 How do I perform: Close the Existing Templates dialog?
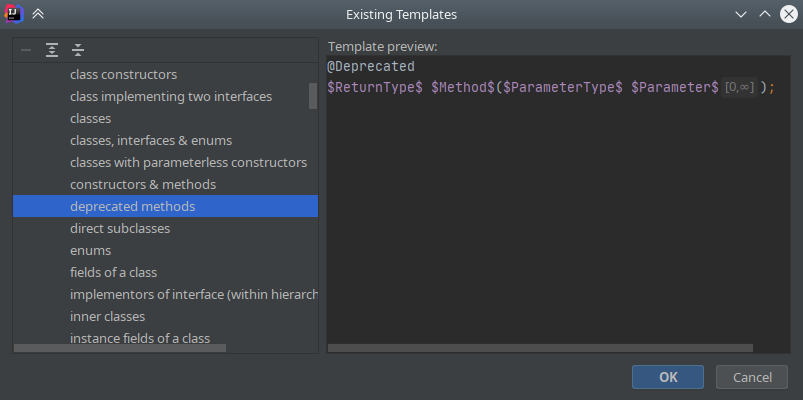[x=788, y=14]
